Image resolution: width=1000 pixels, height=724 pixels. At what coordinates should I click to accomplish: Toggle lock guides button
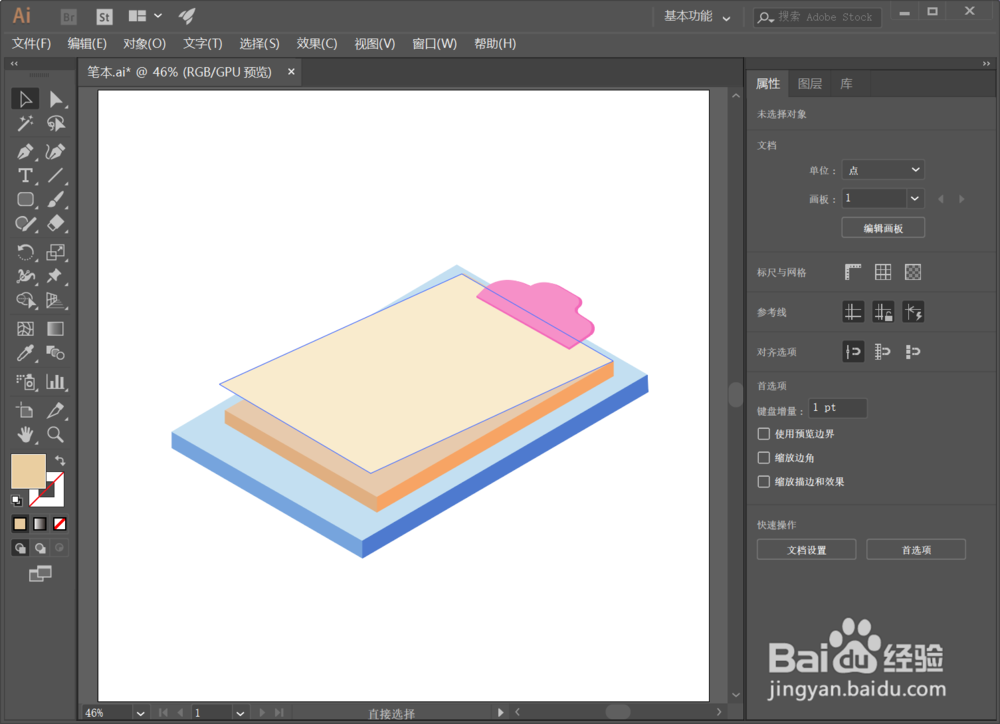(x=883, y=312)
